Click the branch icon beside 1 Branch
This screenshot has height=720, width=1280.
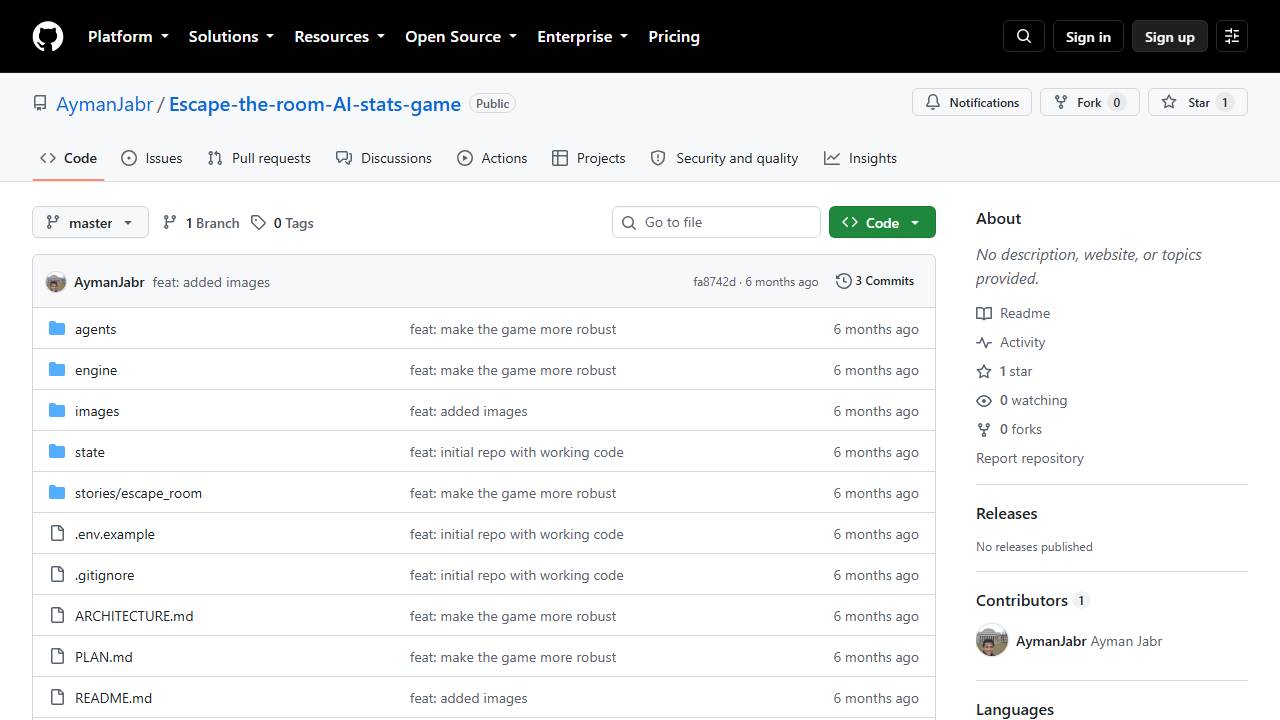[170, 223]
